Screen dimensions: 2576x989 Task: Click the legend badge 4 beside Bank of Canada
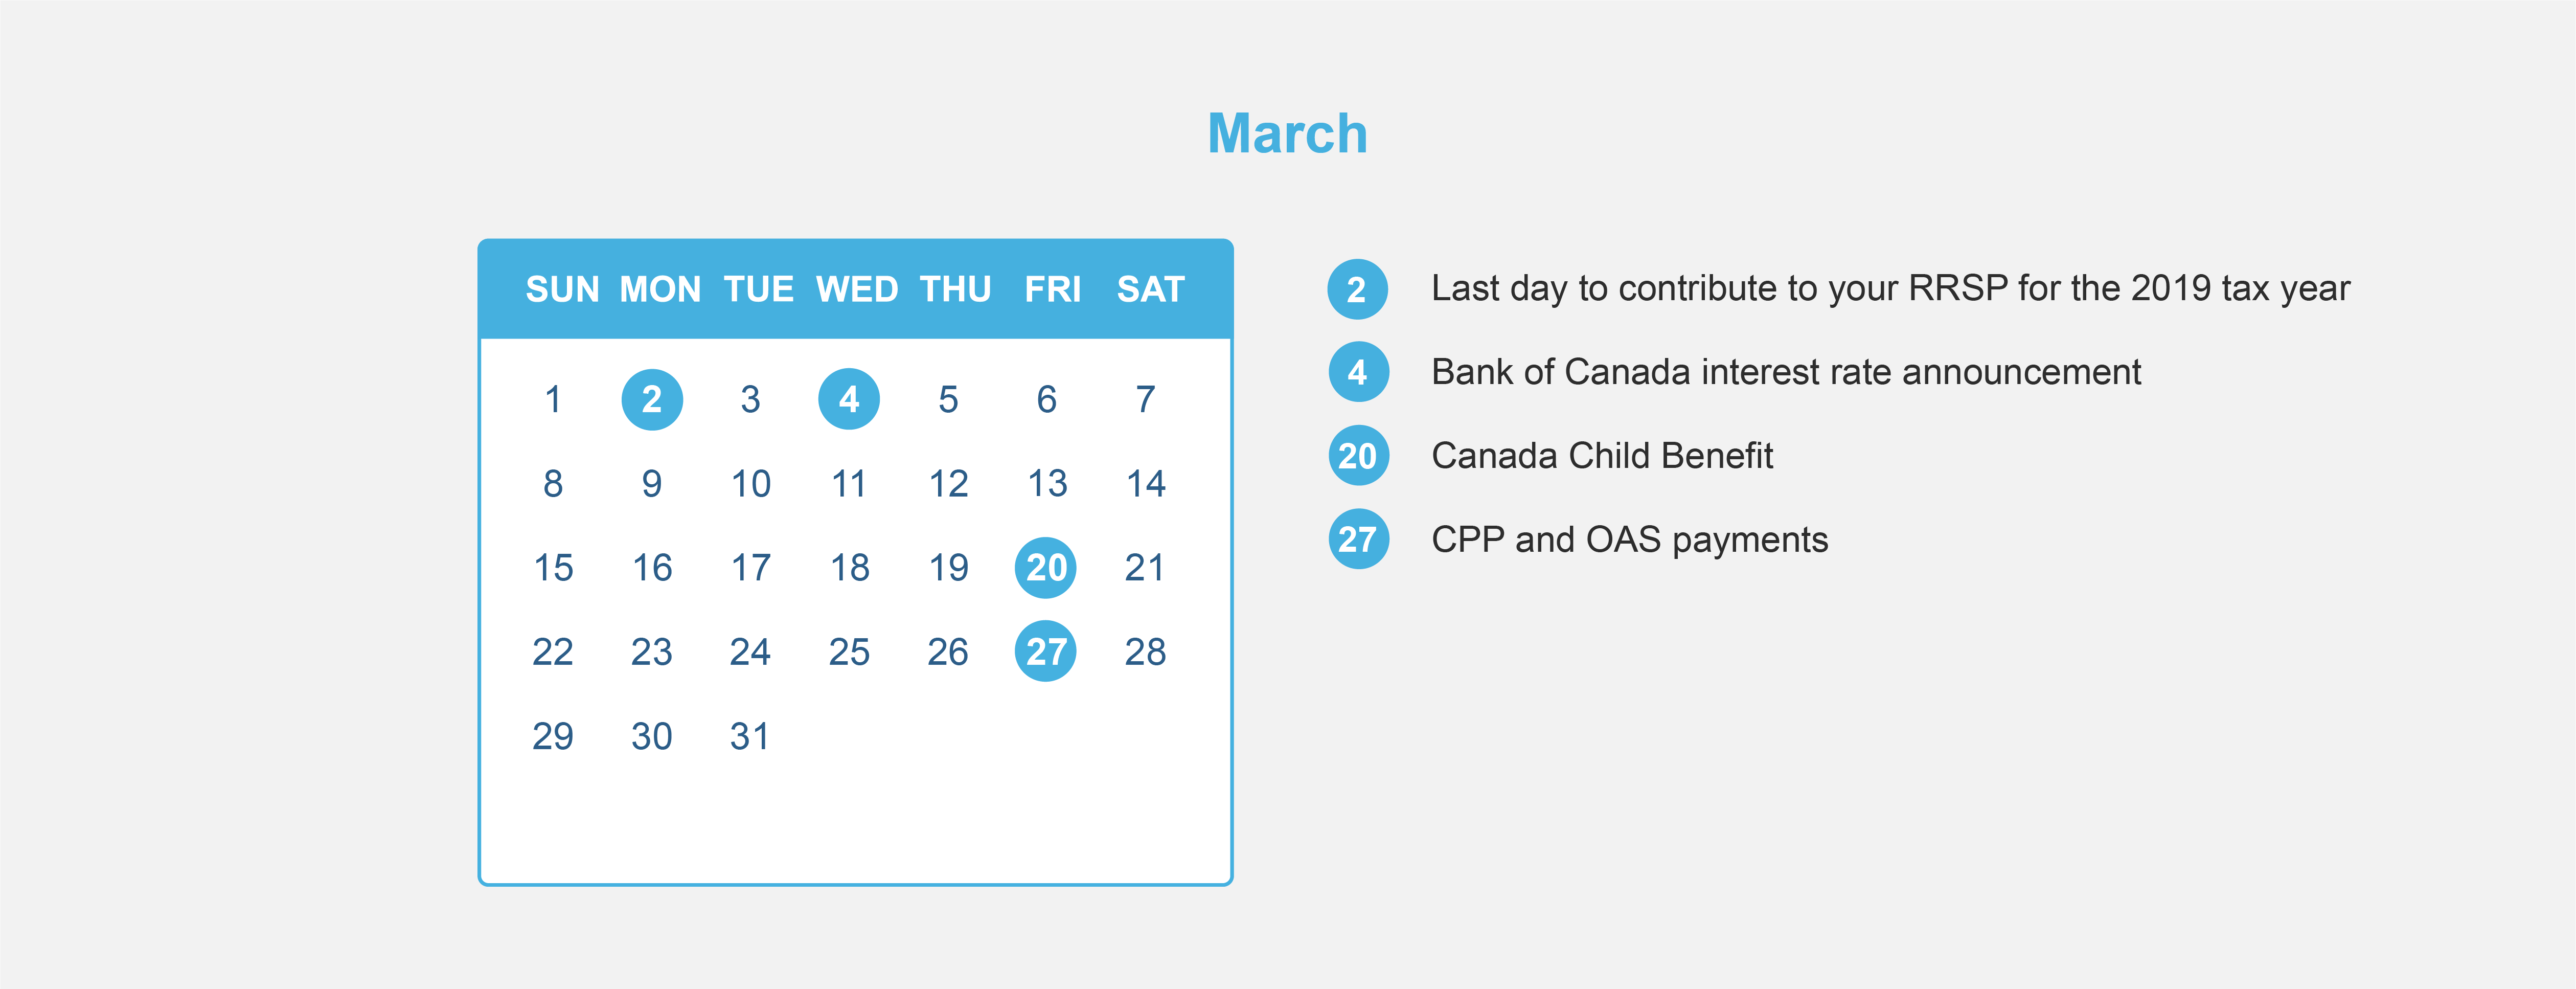pos(1358,373)
